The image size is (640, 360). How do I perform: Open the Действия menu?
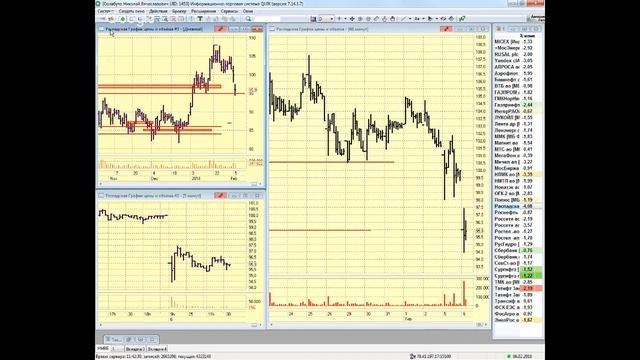(x=158, y=11)
